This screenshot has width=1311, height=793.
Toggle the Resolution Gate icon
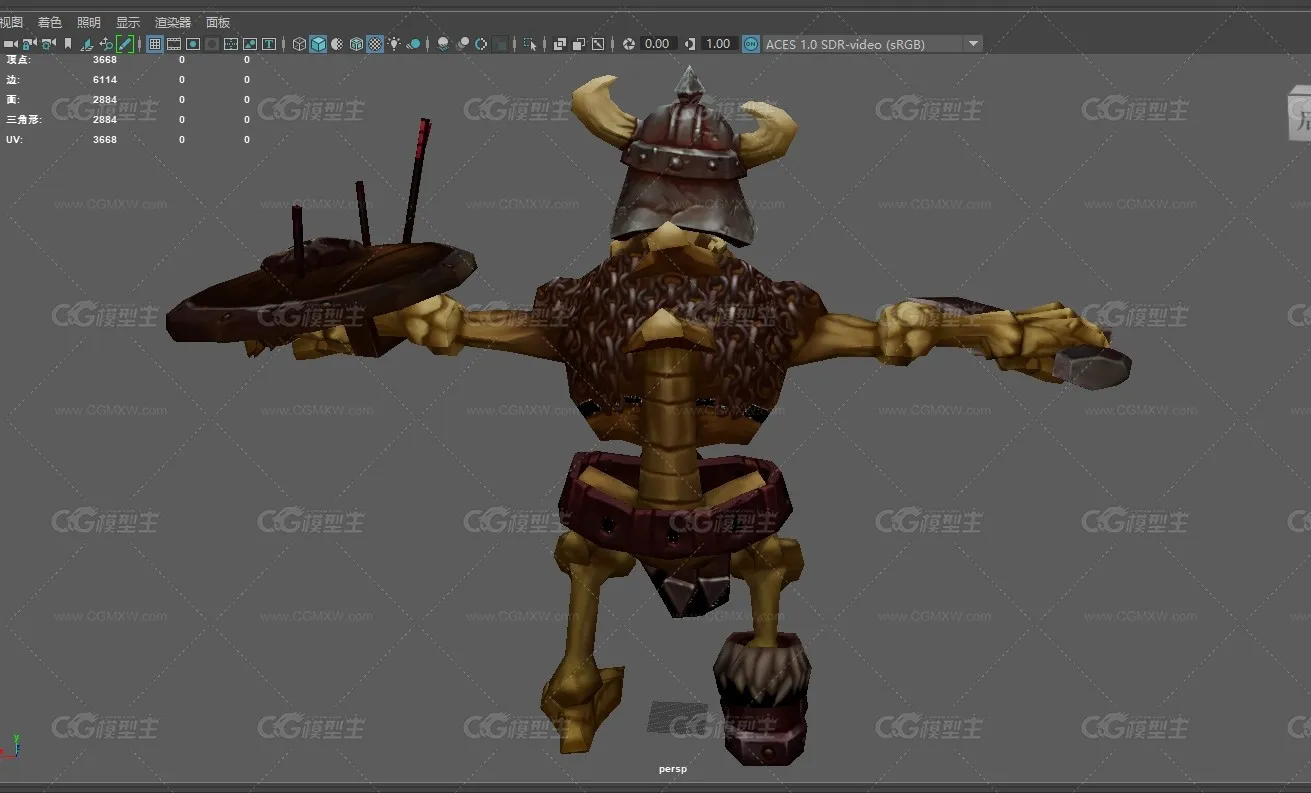193,44
